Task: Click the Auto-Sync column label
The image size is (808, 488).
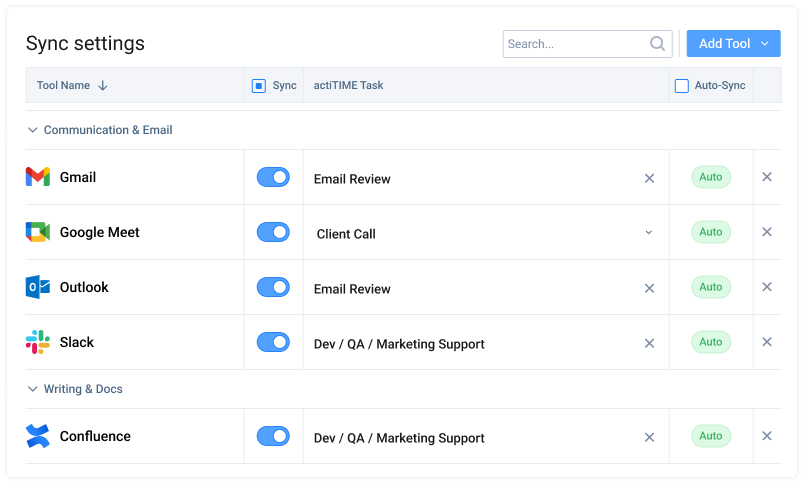Action: coord(720,86)
